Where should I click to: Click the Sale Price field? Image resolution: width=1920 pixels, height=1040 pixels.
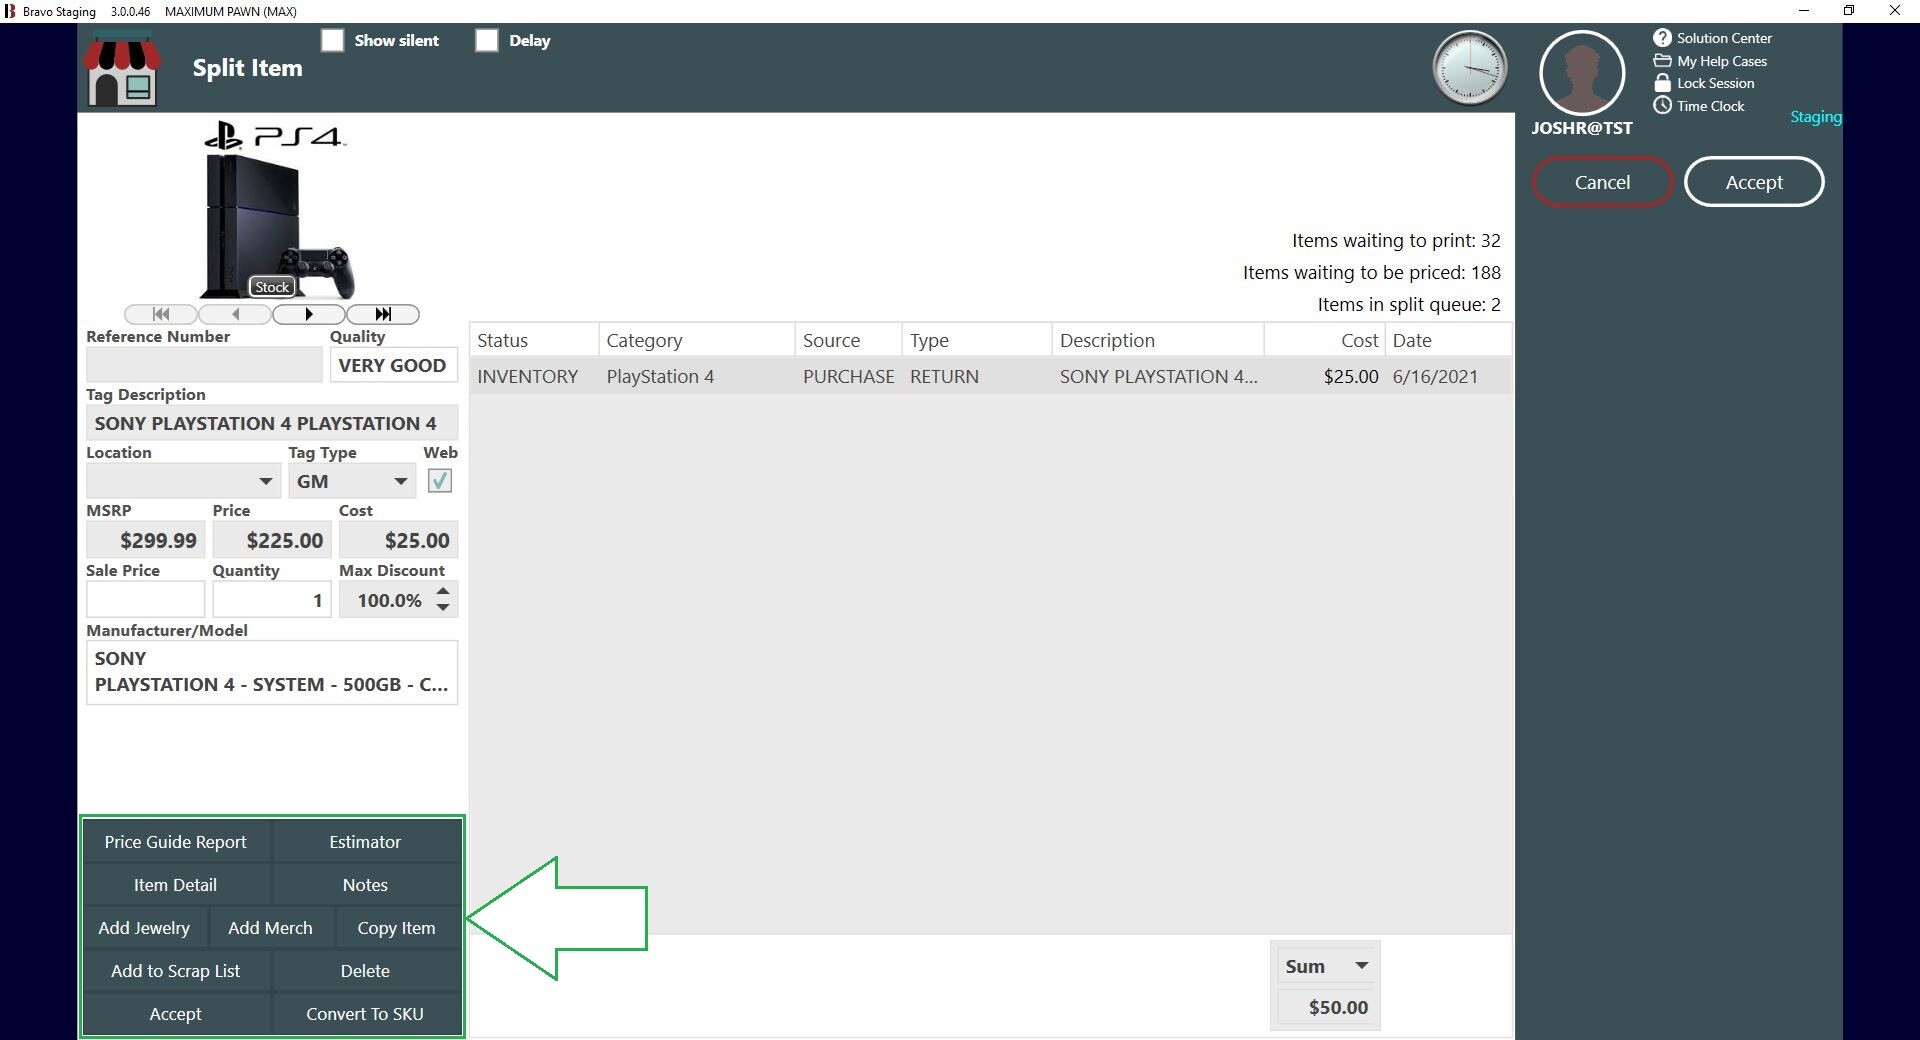tap(146, 600)
